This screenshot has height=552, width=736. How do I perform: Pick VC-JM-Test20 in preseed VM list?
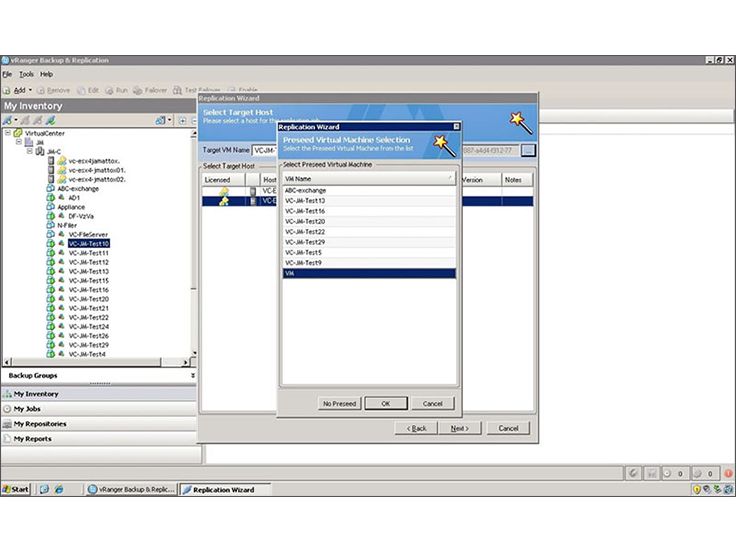pos(369,222)
